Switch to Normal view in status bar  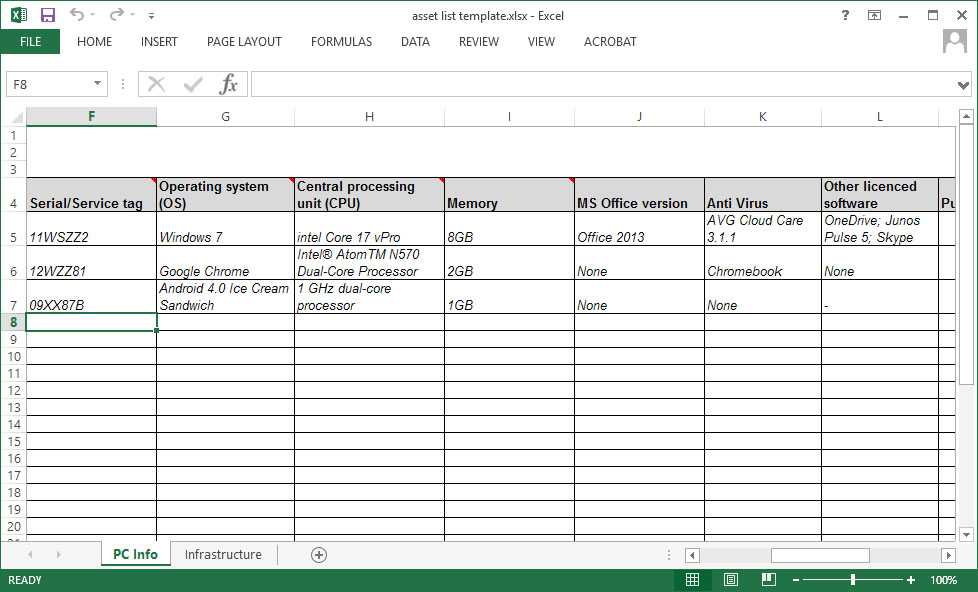point(692,580)
